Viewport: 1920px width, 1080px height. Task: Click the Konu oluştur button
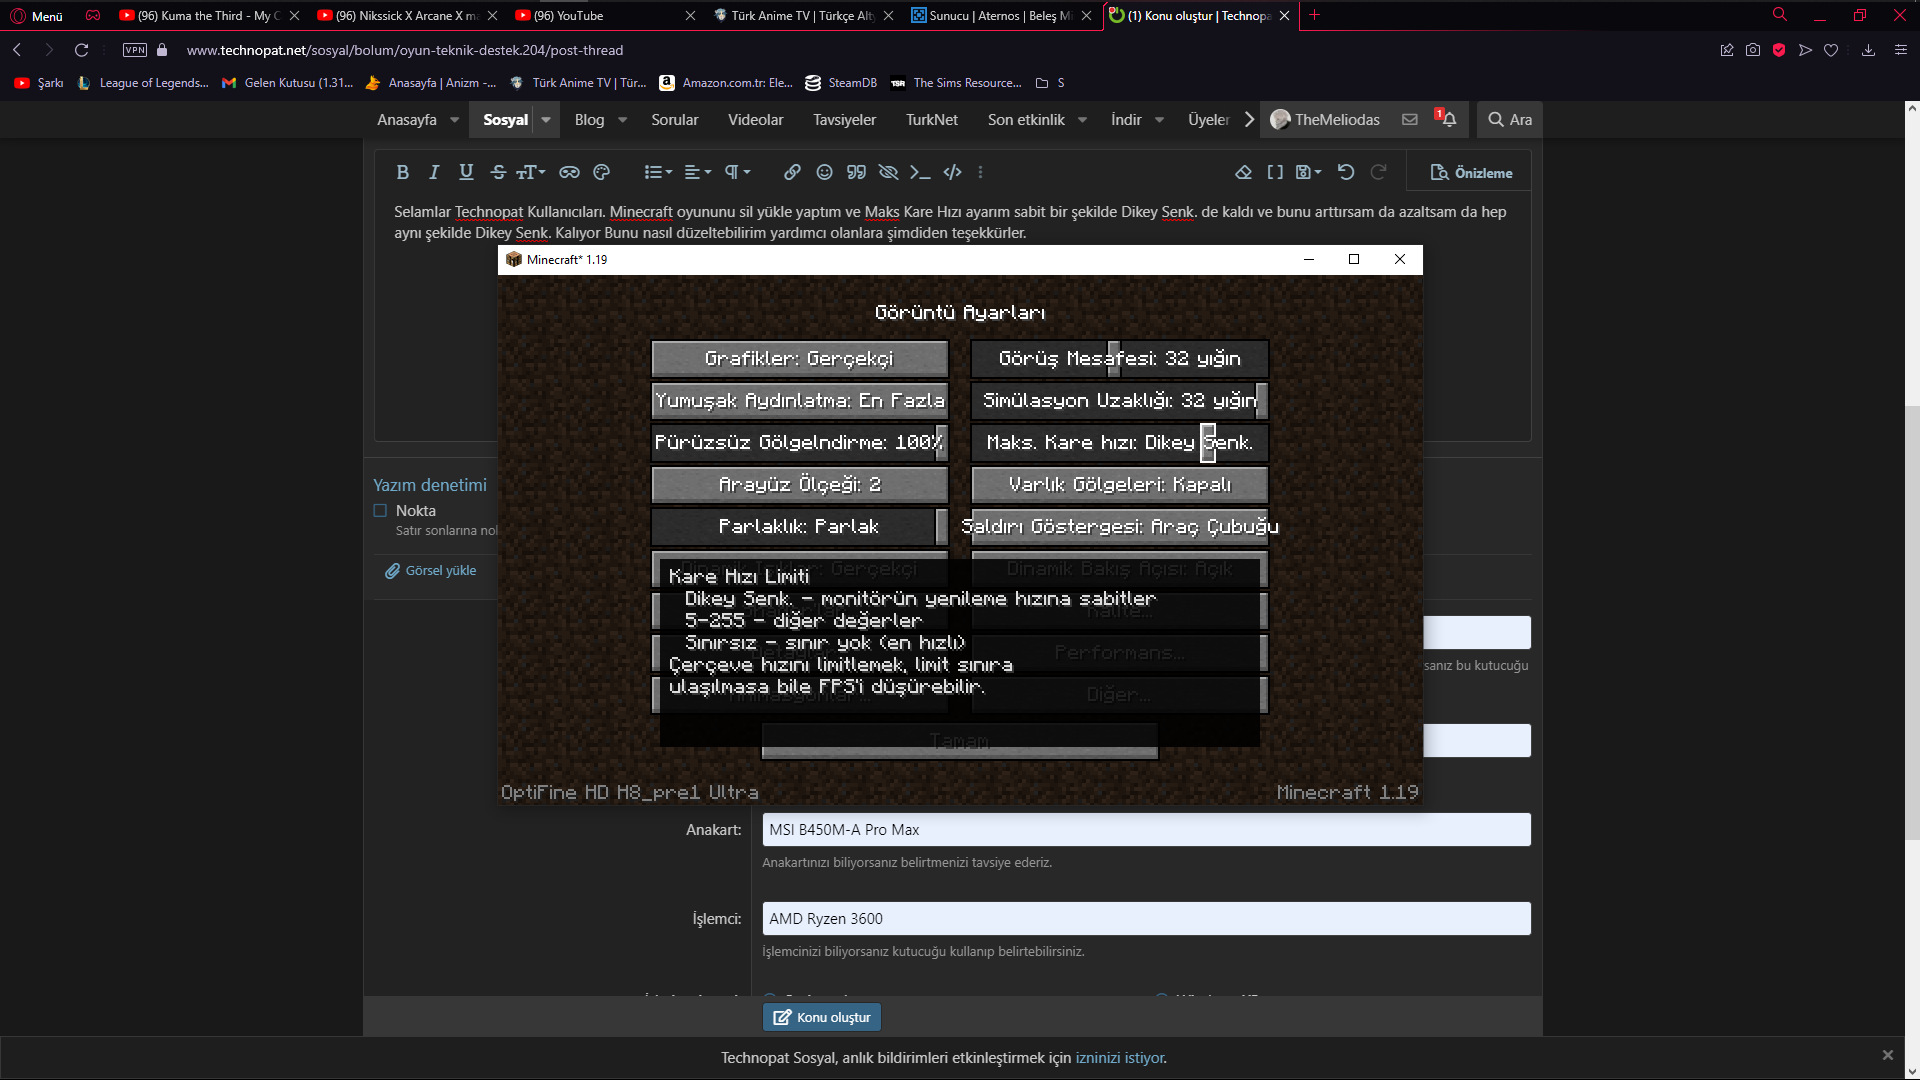[x=822, y=1017]
